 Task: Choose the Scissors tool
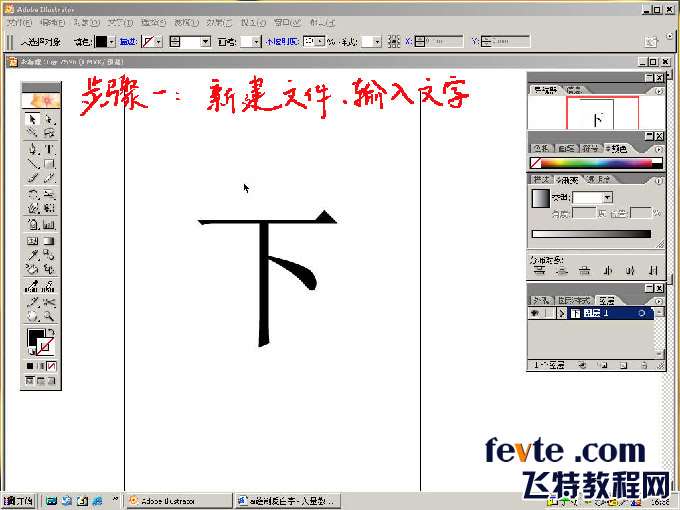(49, 301)
